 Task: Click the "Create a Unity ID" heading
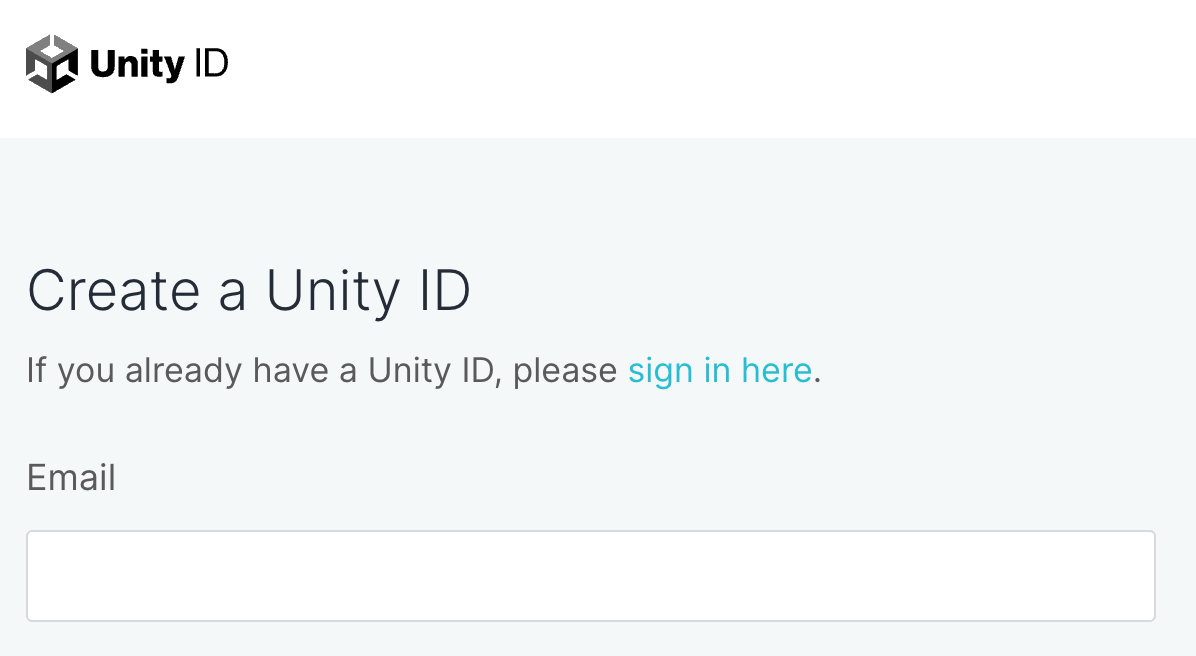pyautogui.click(x=248, y=292)
